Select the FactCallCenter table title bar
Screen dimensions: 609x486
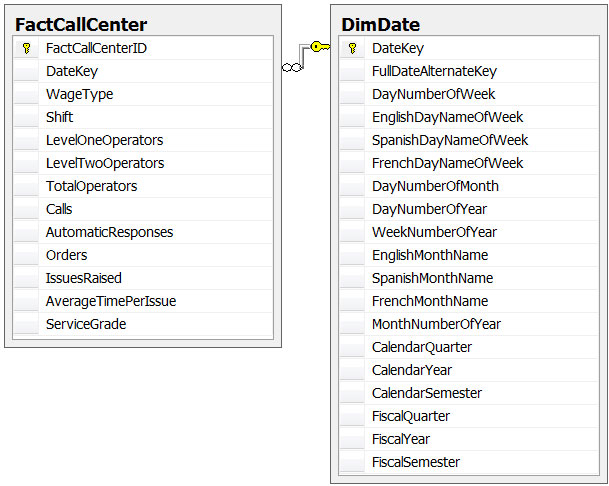tap(142, 23)
